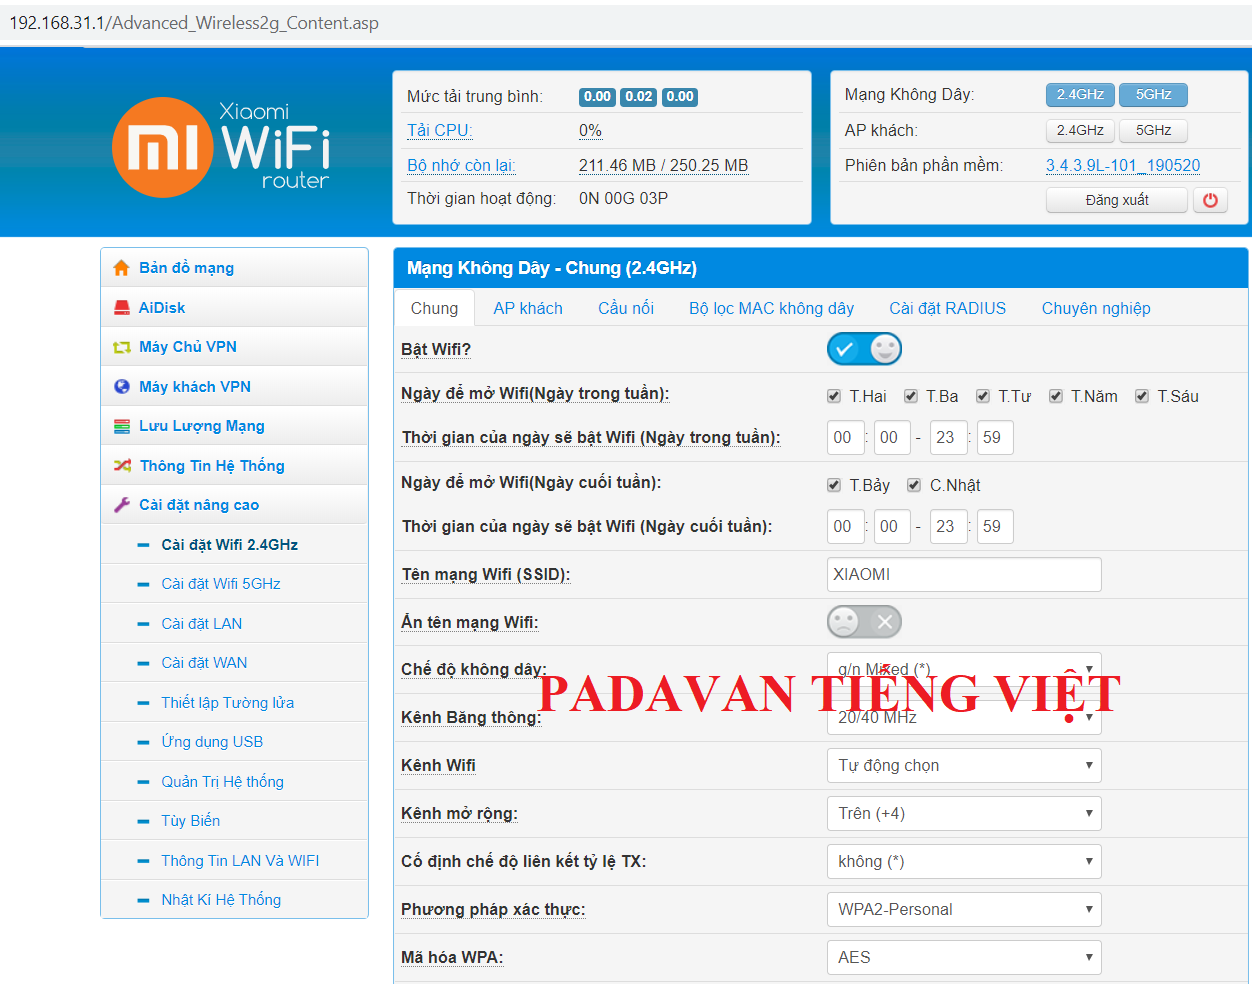Click the weekday start hour field
Screen dimensions: 1252x984
[x=845, y=437]
